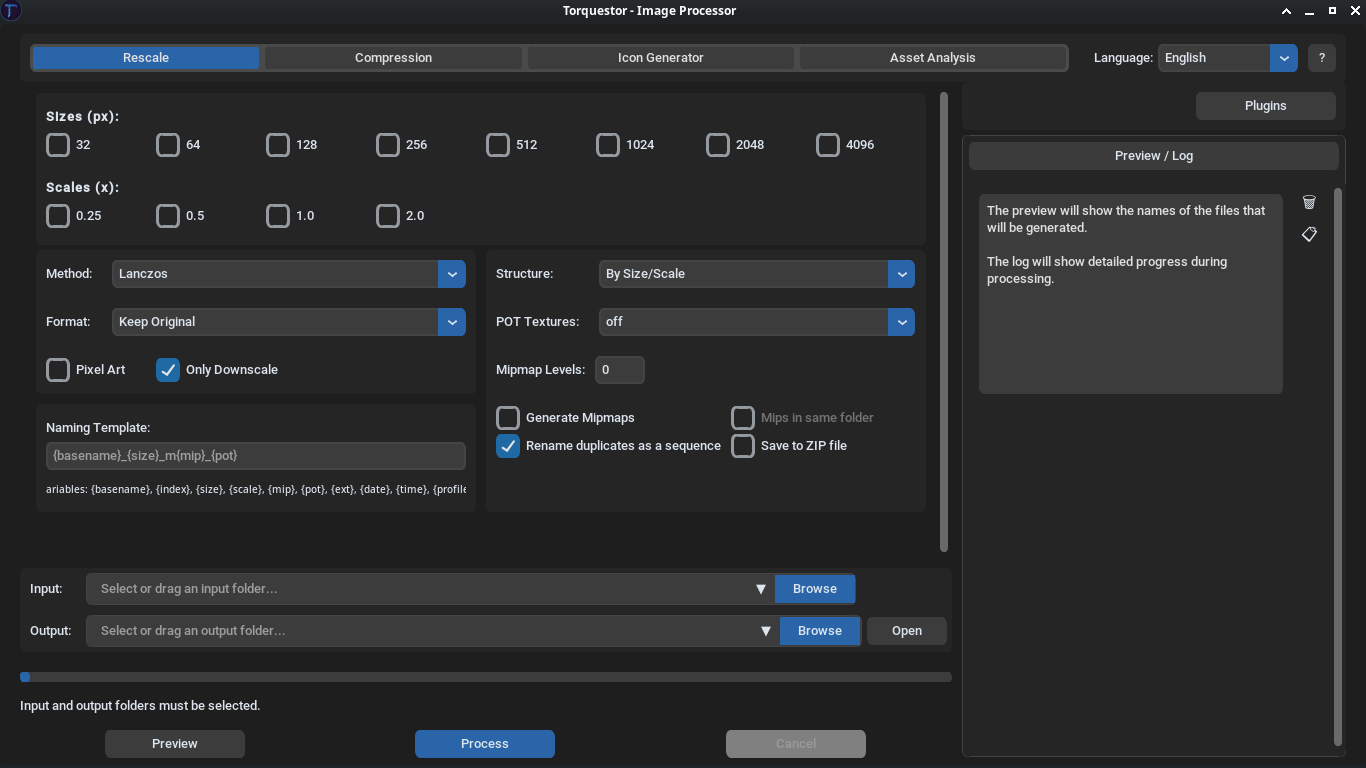Switch to the Compression tab
The width and height of the screenshot is (1366, 768).
tap(393, 58)
